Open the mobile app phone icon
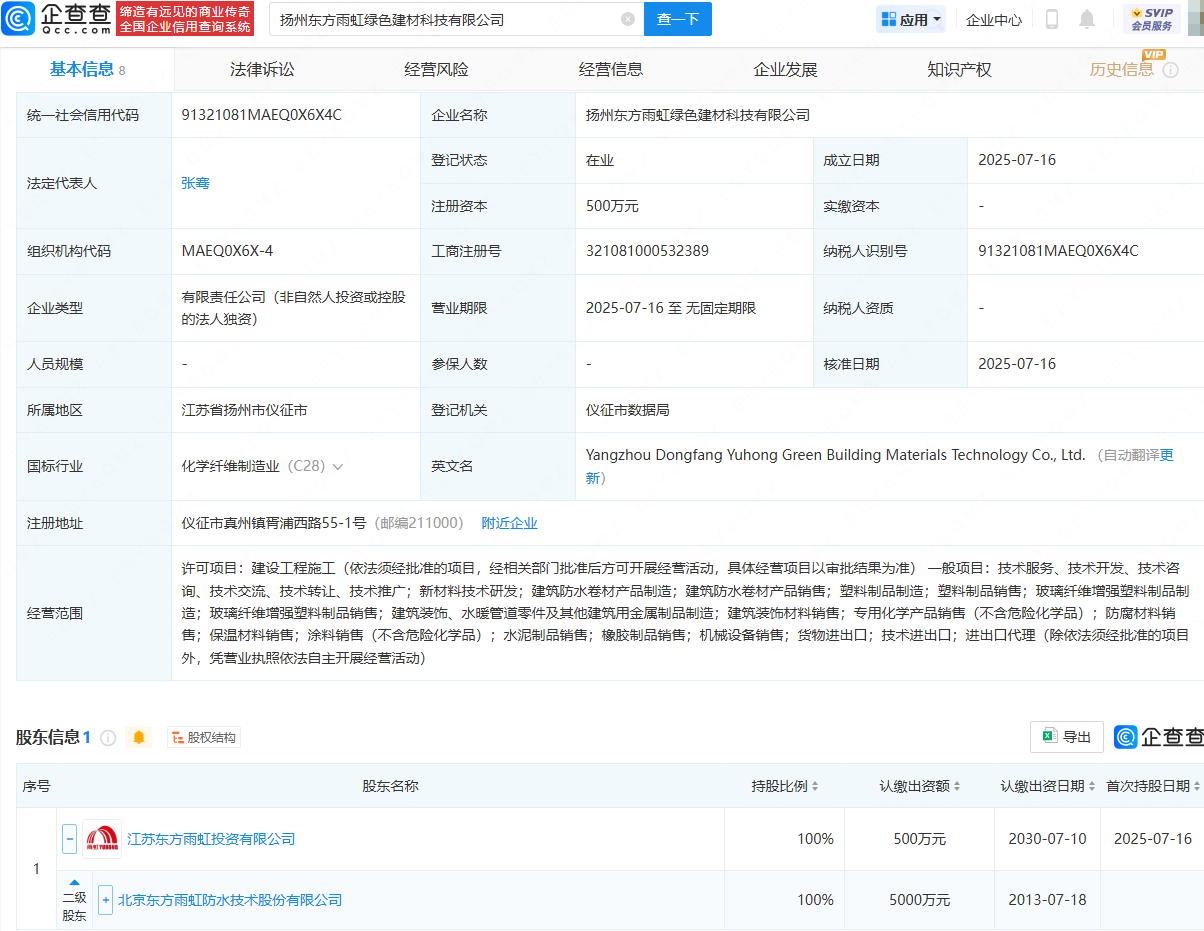 point(1052,19)
